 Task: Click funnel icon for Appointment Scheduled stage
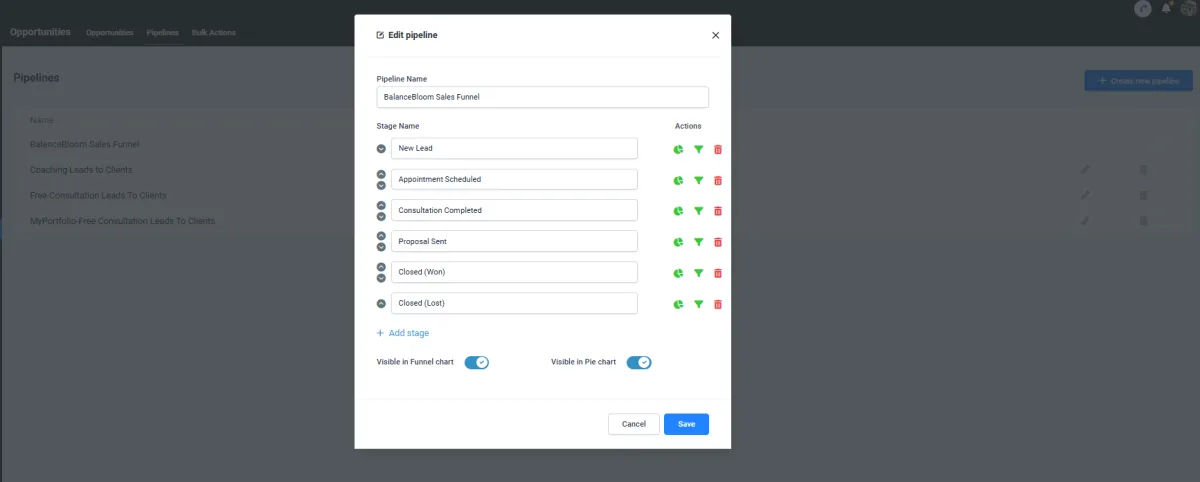pyautogui.click(x=698, y=180)
